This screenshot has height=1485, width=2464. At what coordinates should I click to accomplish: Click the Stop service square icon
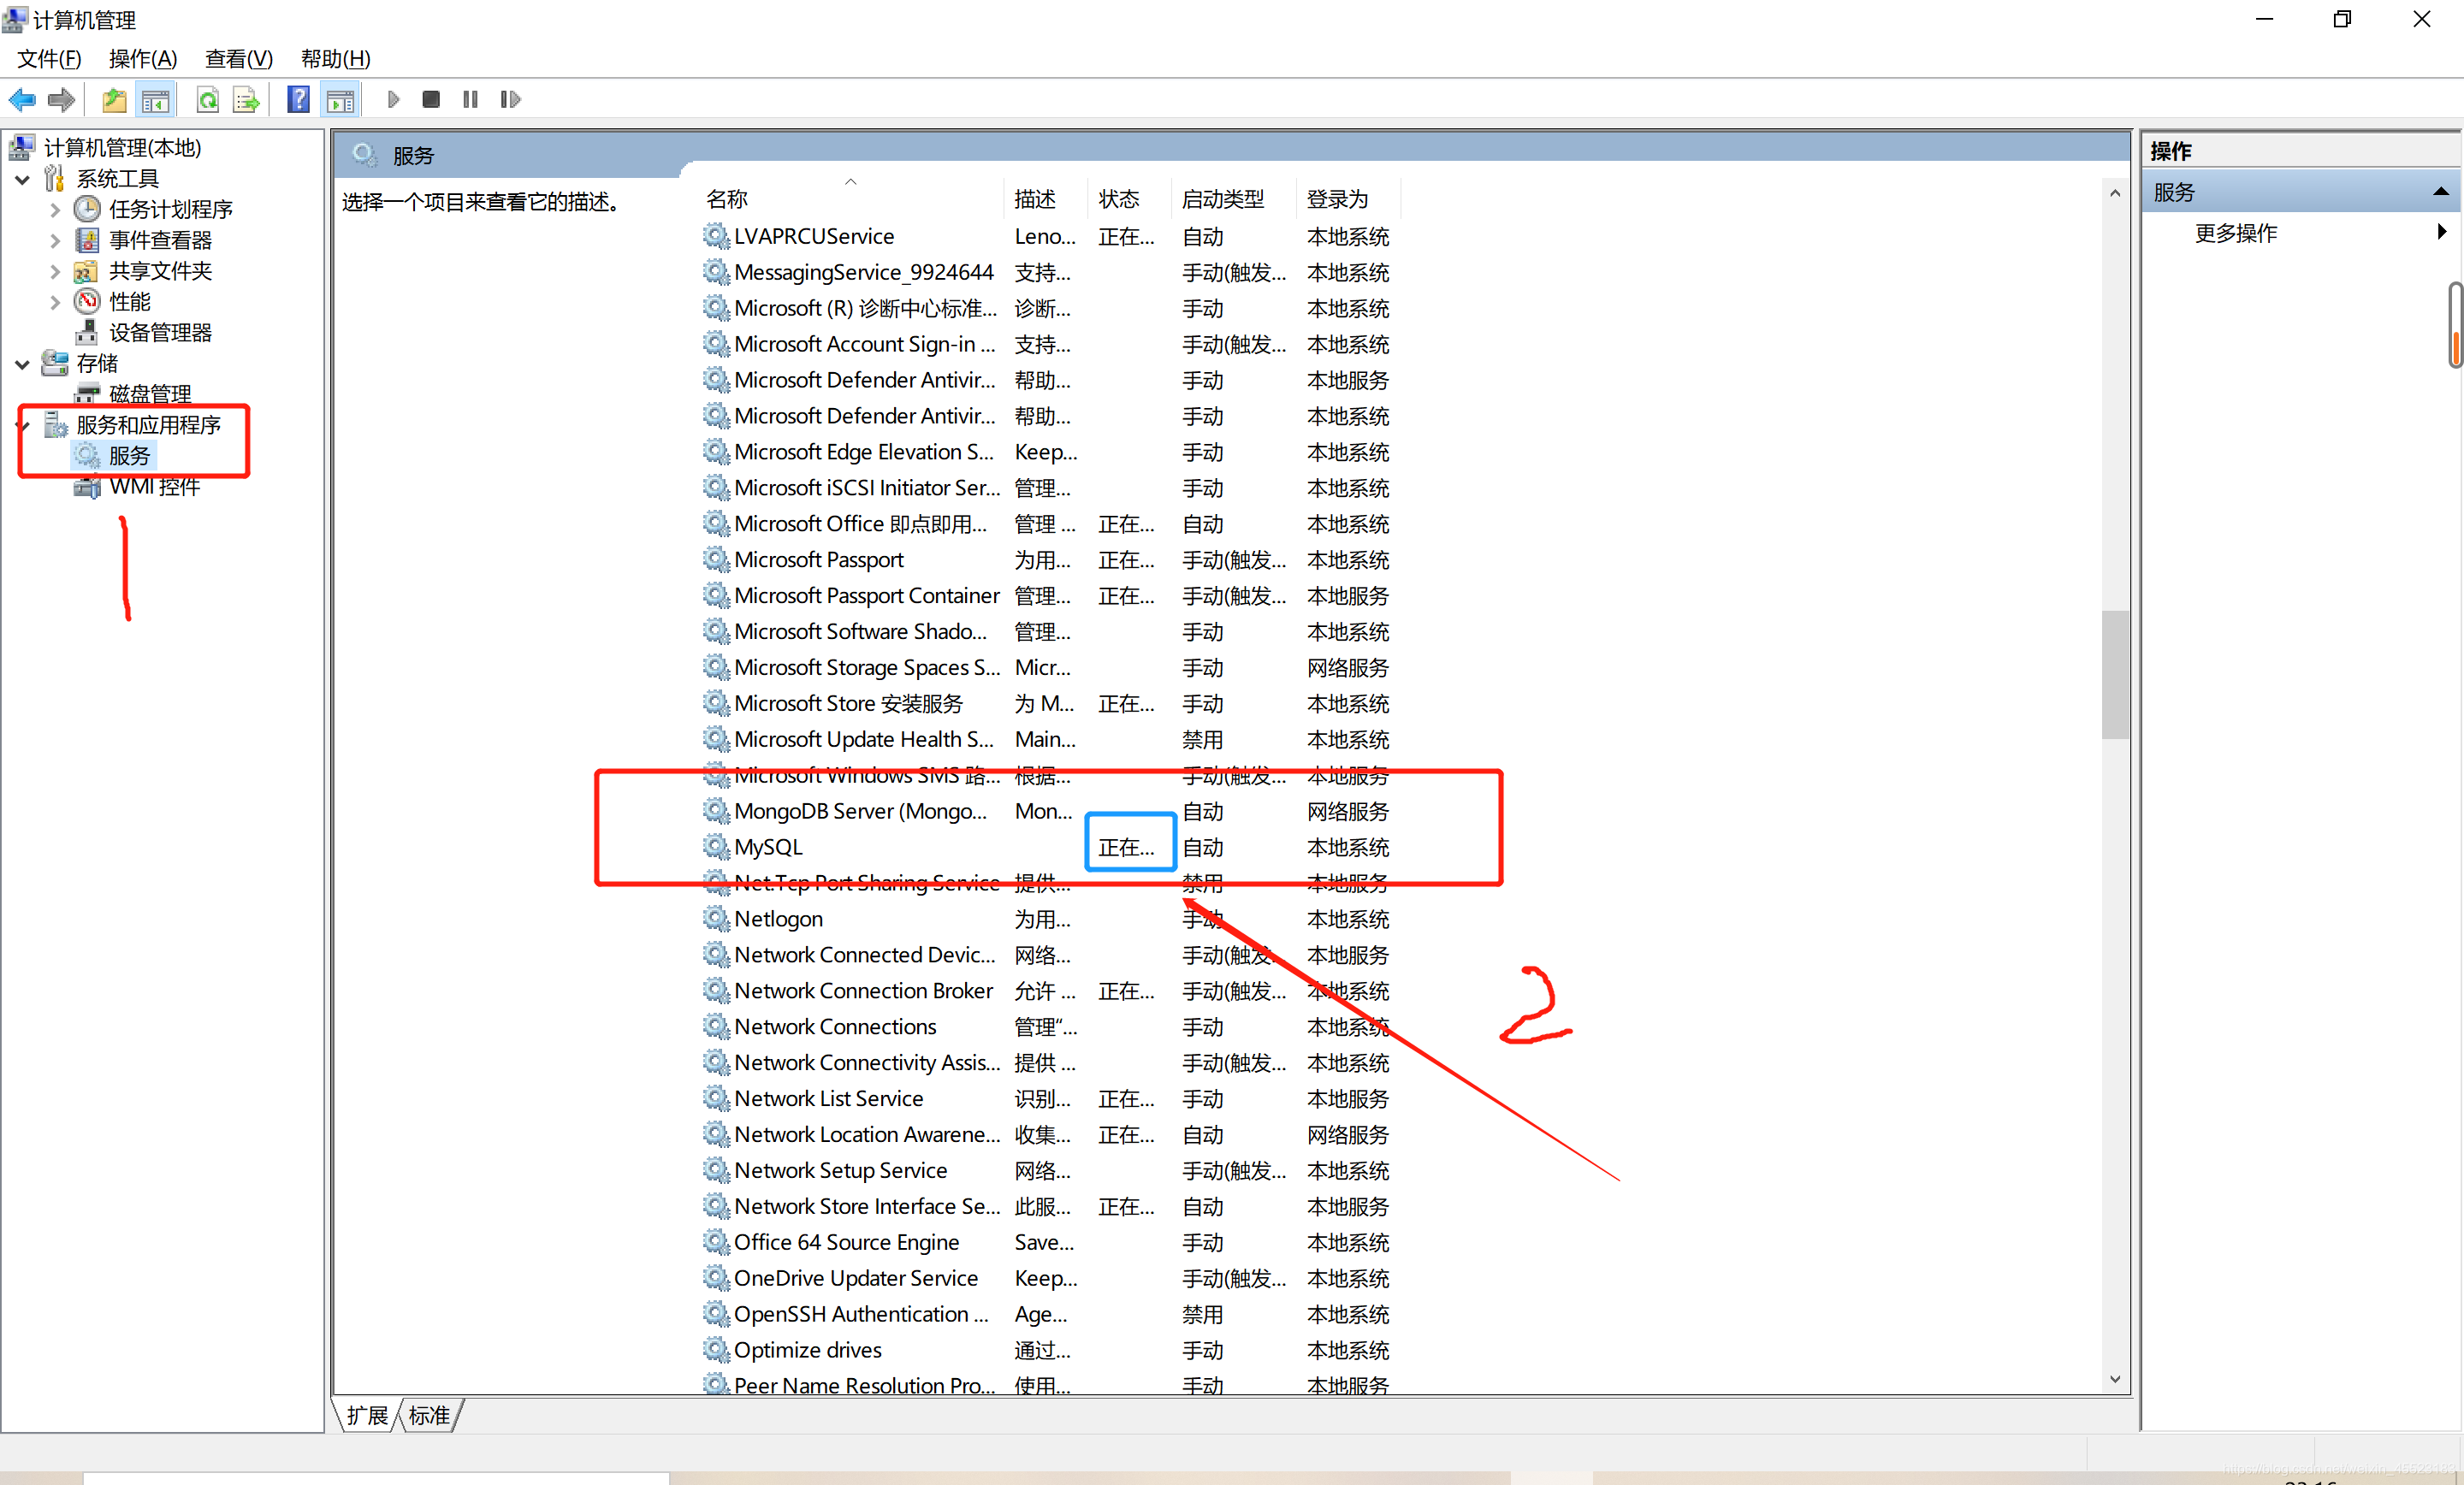(x=431, y=99)
